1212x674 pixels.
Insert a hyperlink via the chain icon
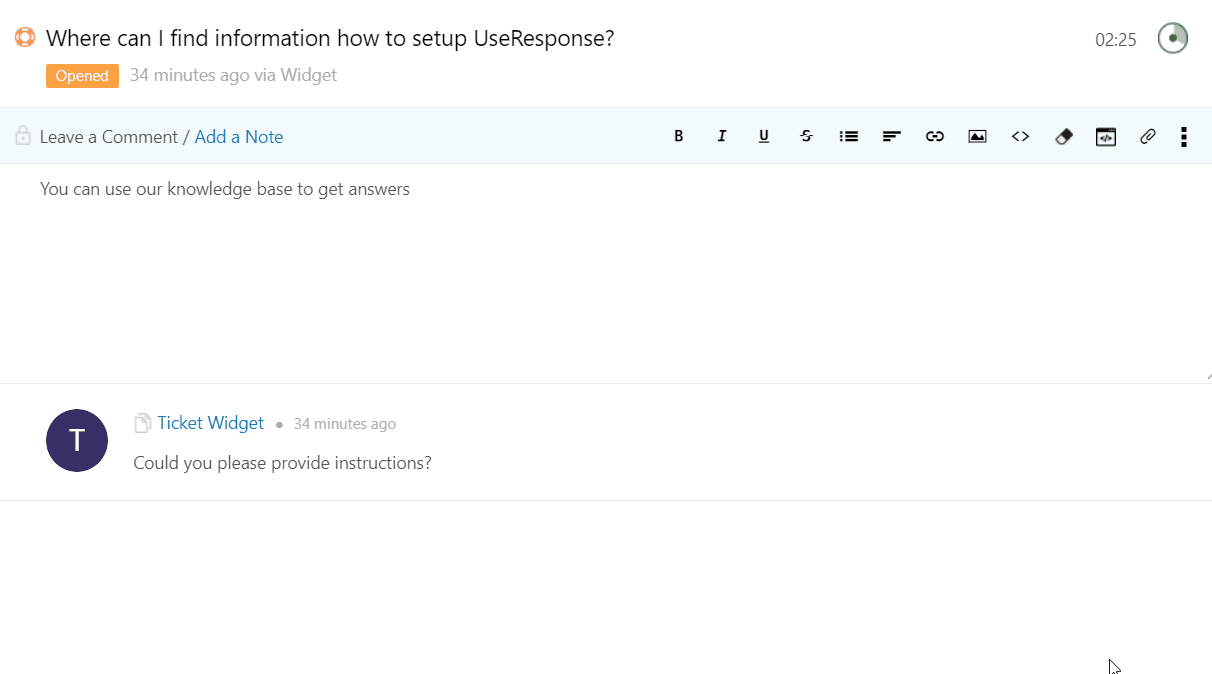(x=935, y=136)
